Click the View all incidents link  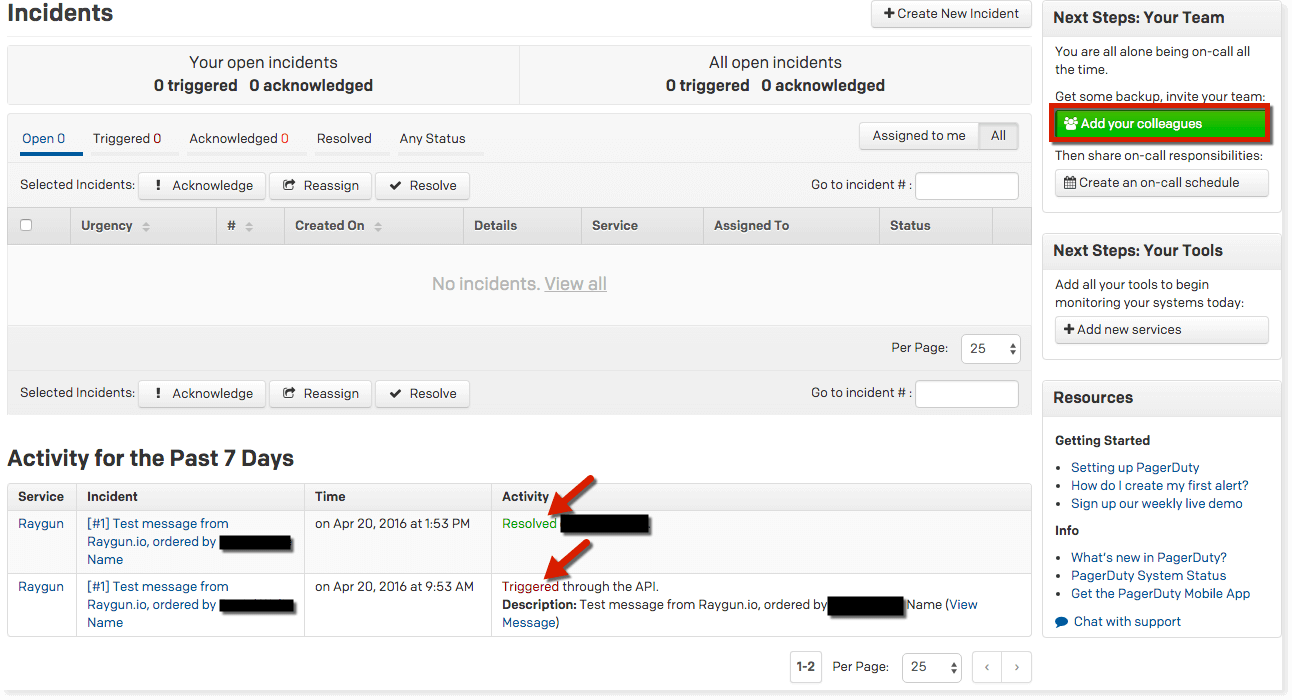575,284
